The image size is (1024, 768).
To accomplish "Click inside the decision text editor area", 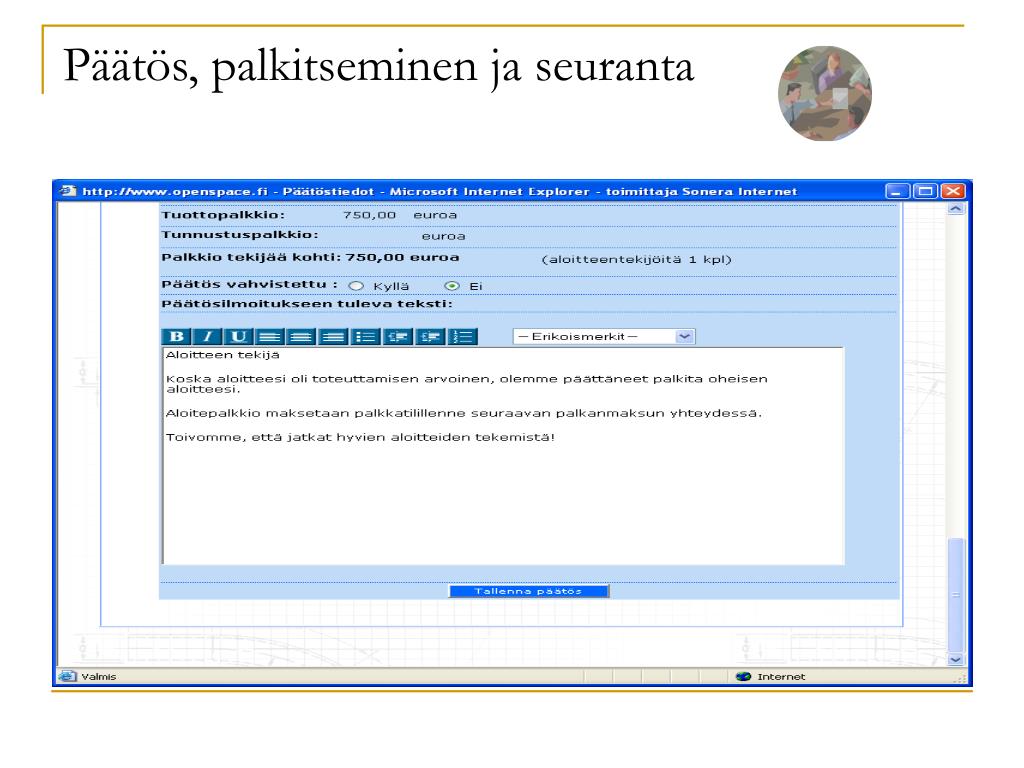I will pos(503,456).
